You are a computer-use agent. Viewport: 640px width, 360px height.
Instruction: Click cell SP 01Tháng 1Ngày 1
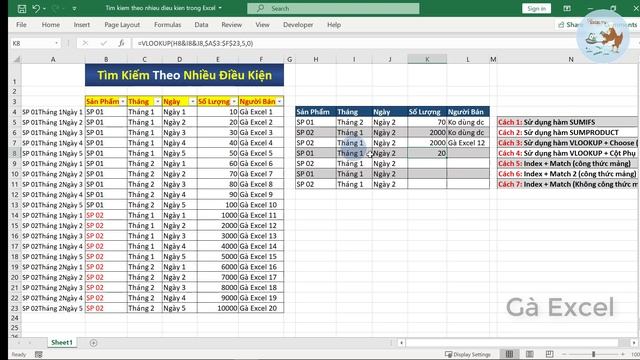pyautogui.click(x=53, y=112)
